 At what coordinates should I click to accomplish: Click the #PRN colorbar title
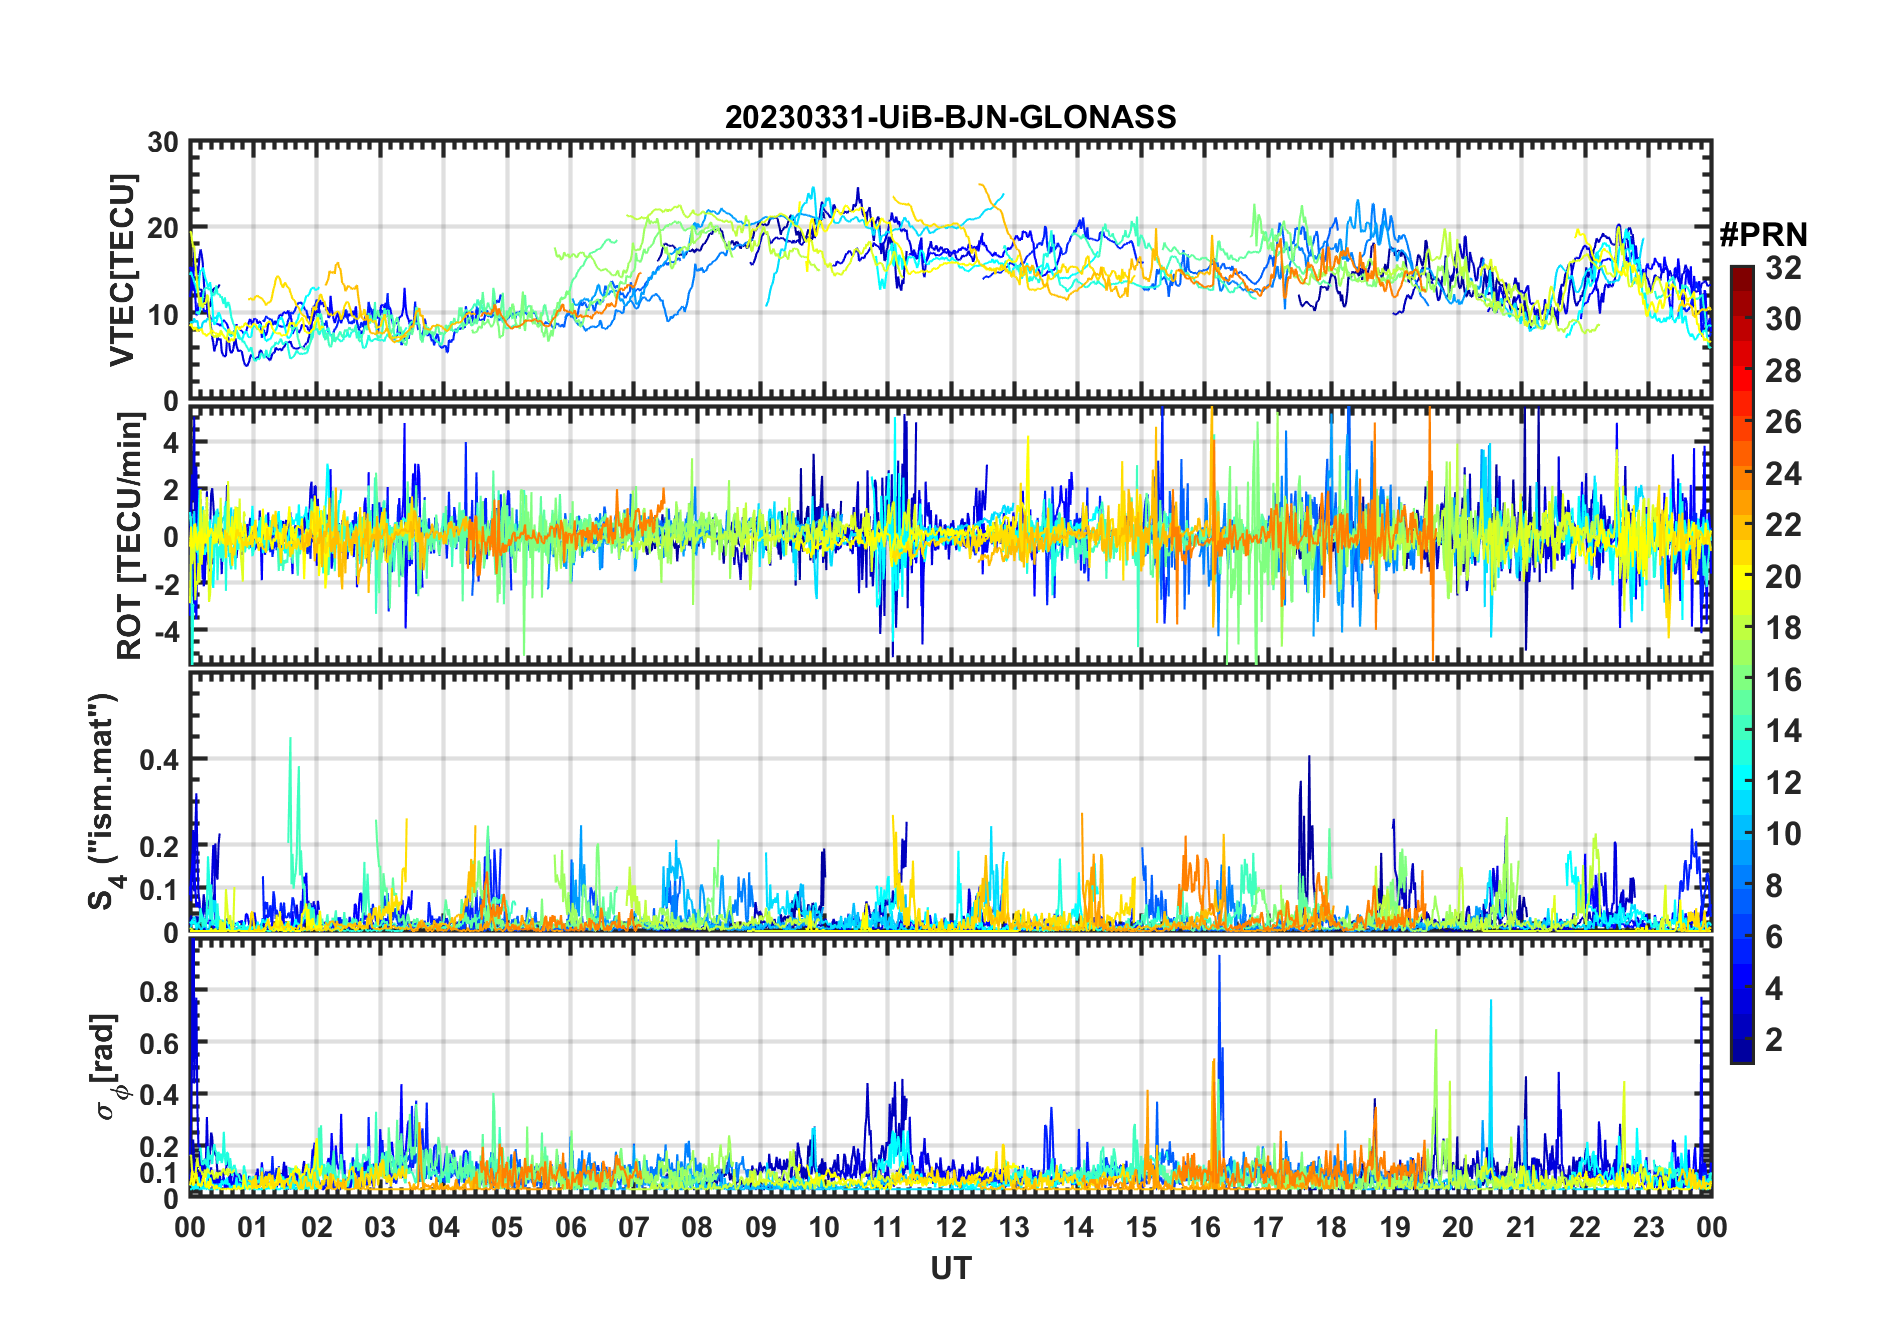point(1763,235)
